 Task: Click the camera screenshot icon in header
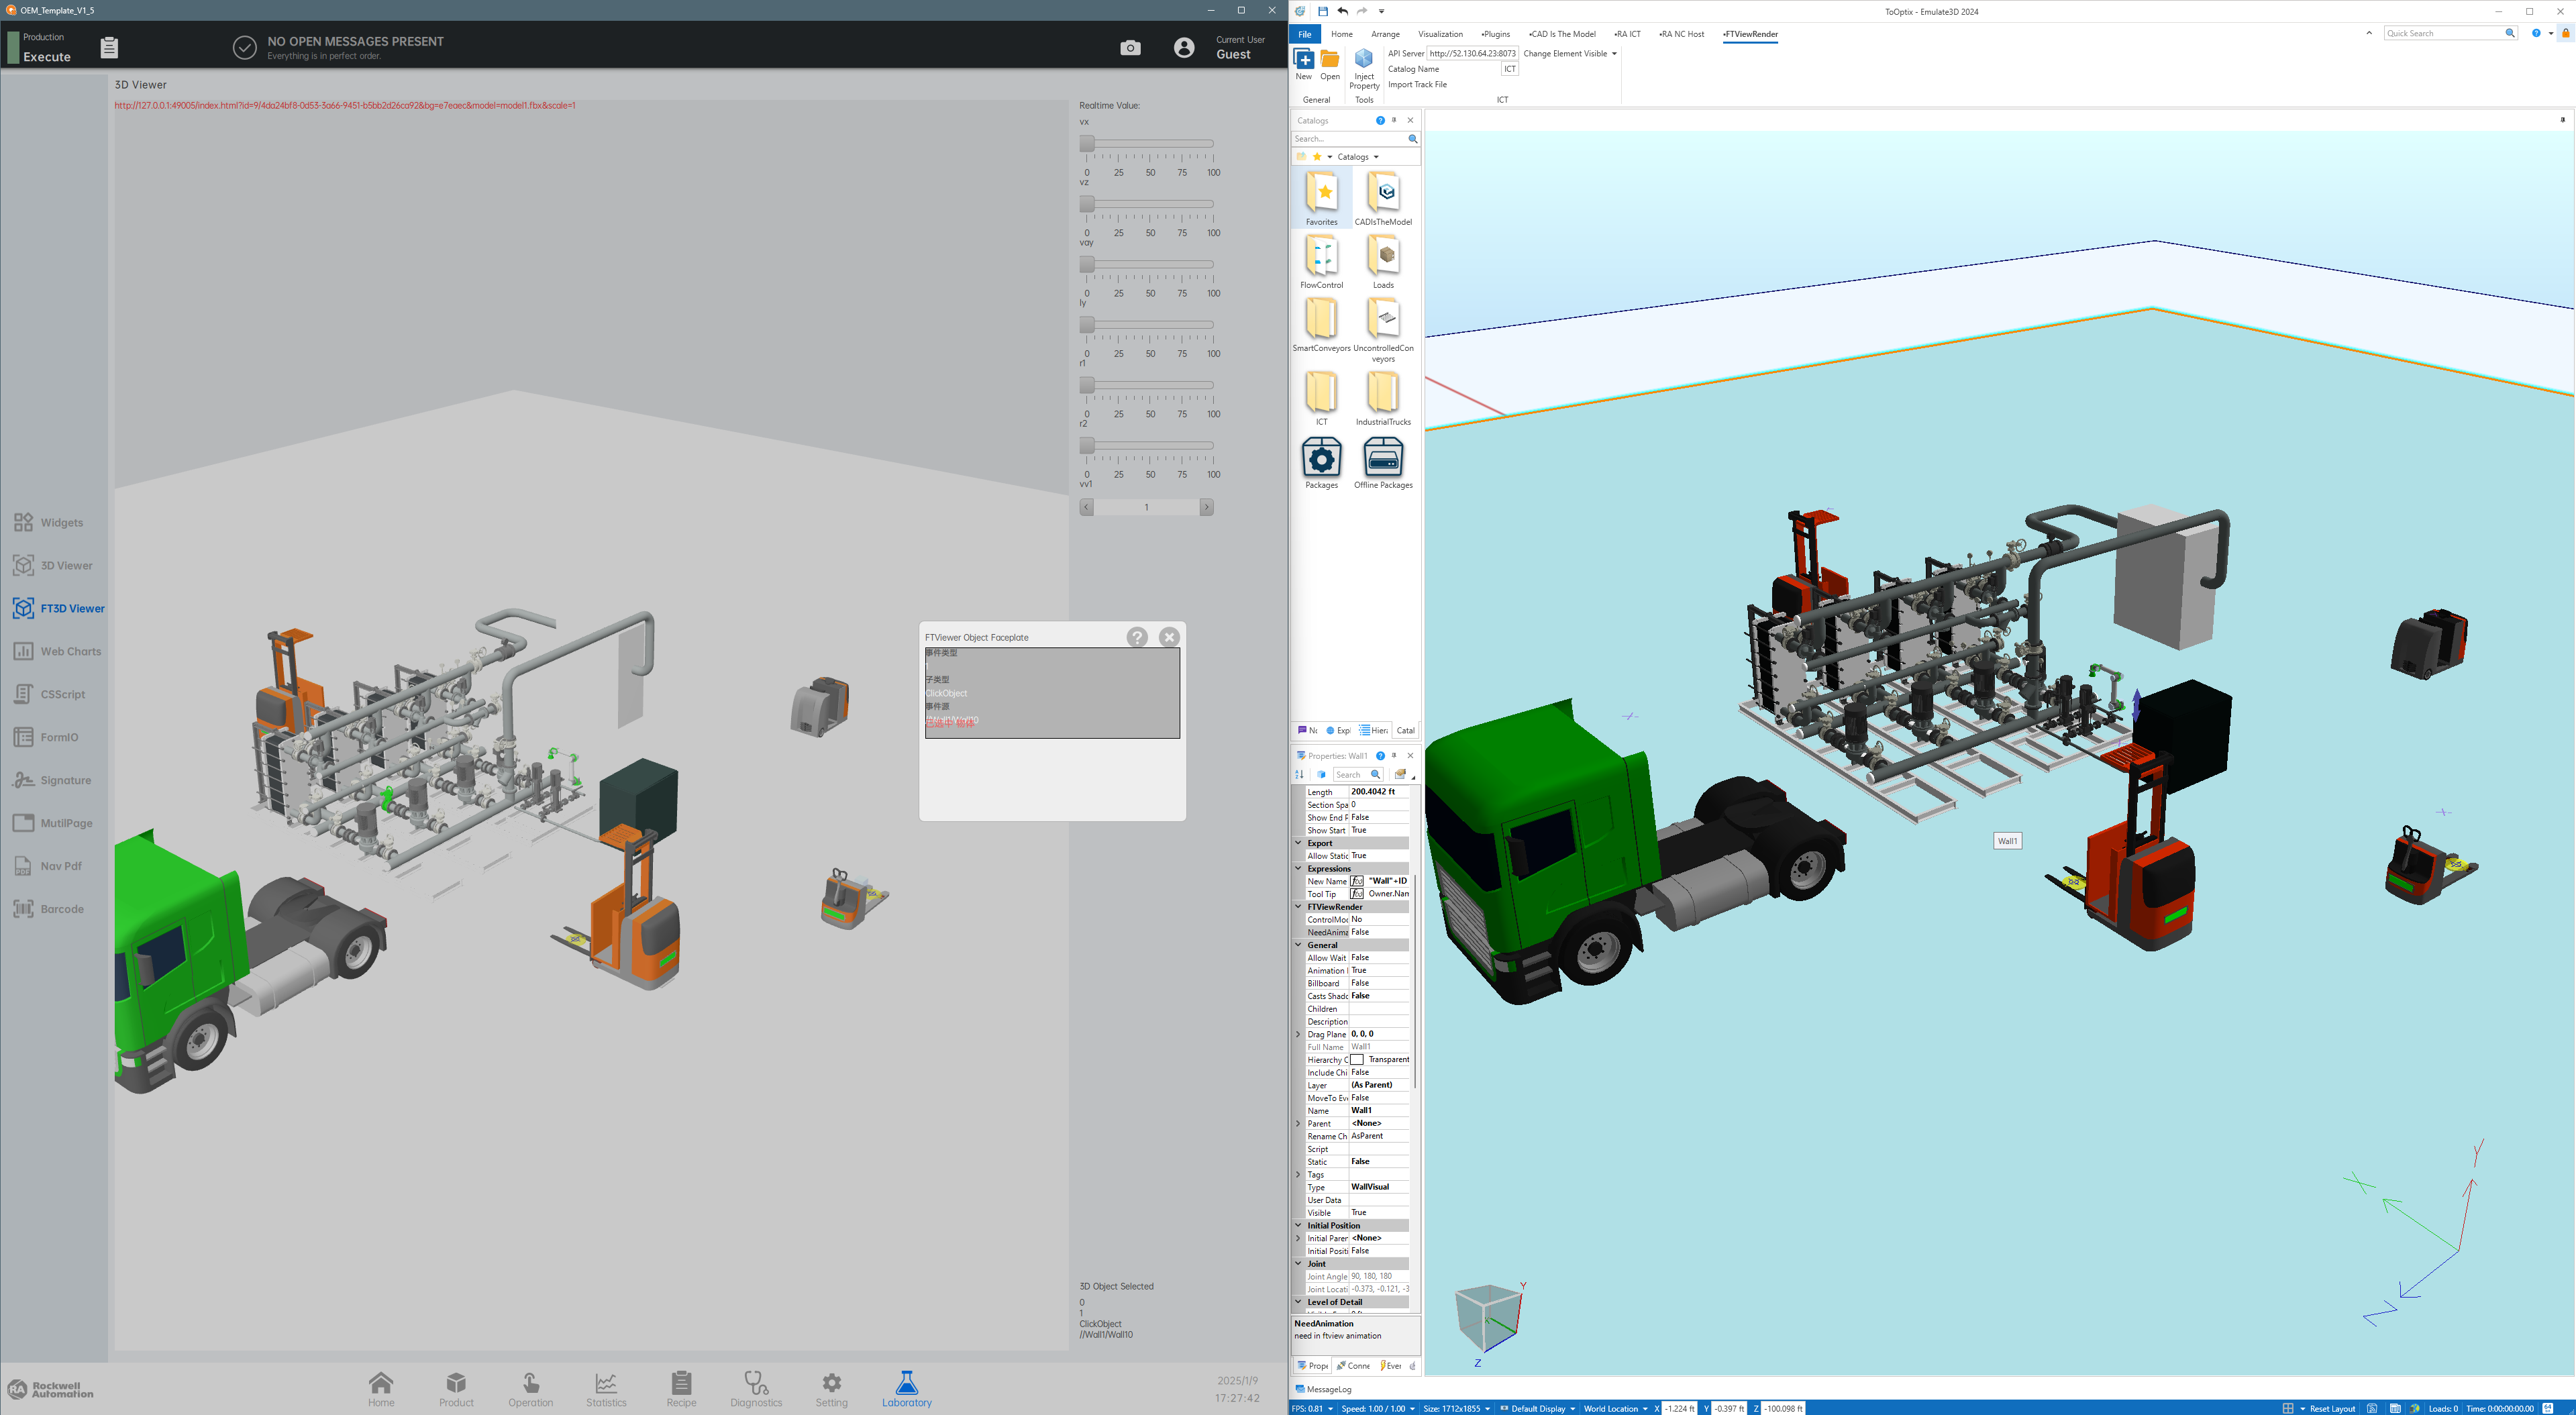point(1130,48)
